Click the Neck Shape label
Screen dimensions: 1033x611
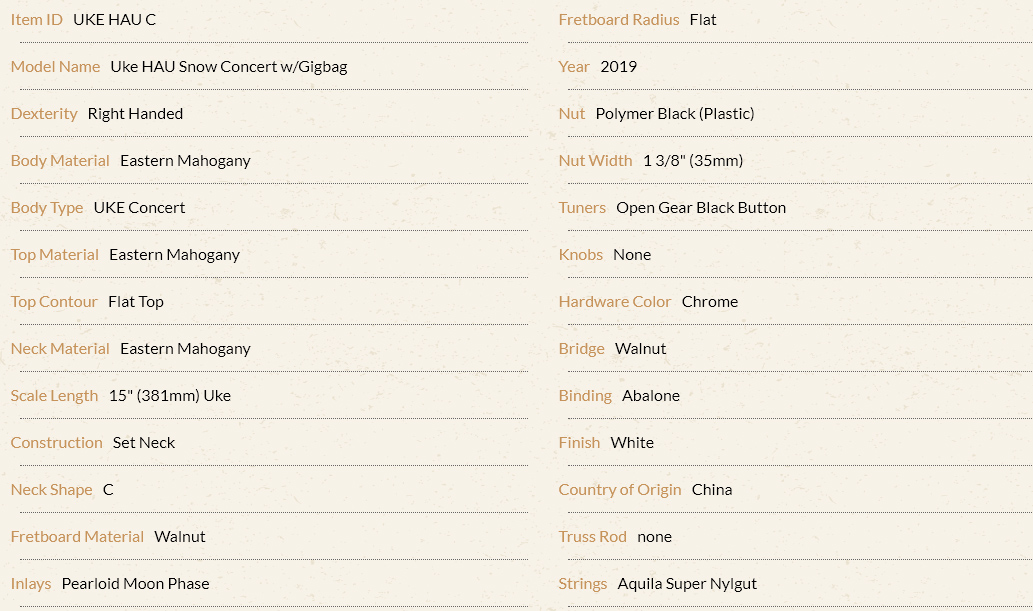pos(51,490)
